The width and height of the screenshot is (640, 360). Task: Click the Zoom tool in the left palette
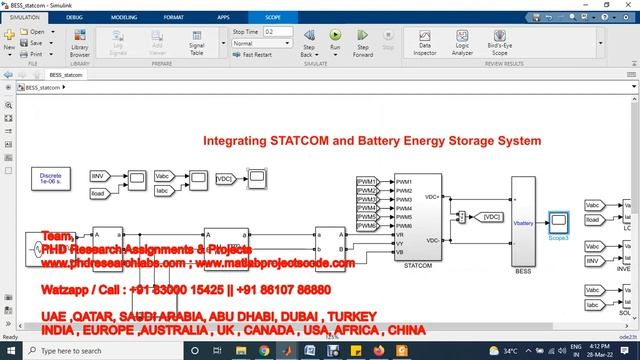8,105
